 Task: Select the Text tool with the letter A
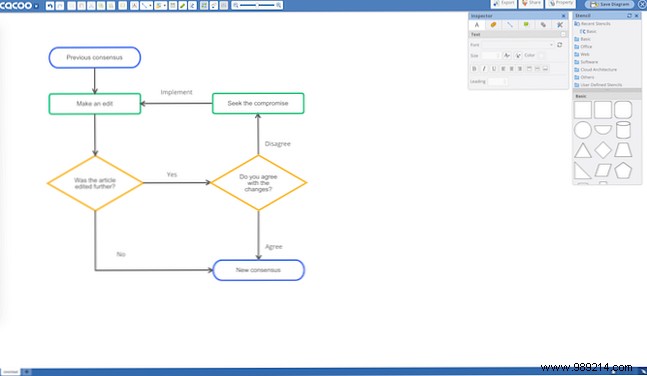(x=134, y=6)
